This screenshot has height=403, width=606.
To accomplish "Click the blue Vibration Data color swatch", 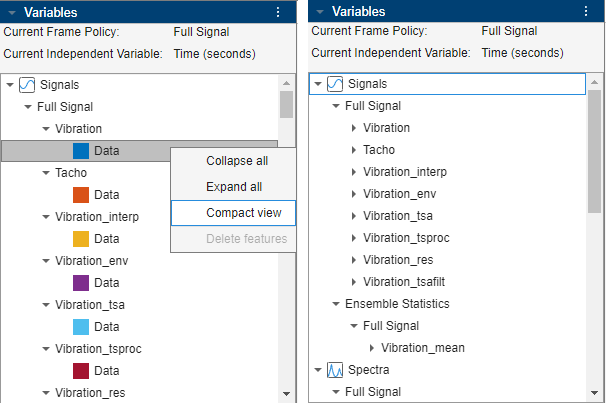I will click(81, 151).
